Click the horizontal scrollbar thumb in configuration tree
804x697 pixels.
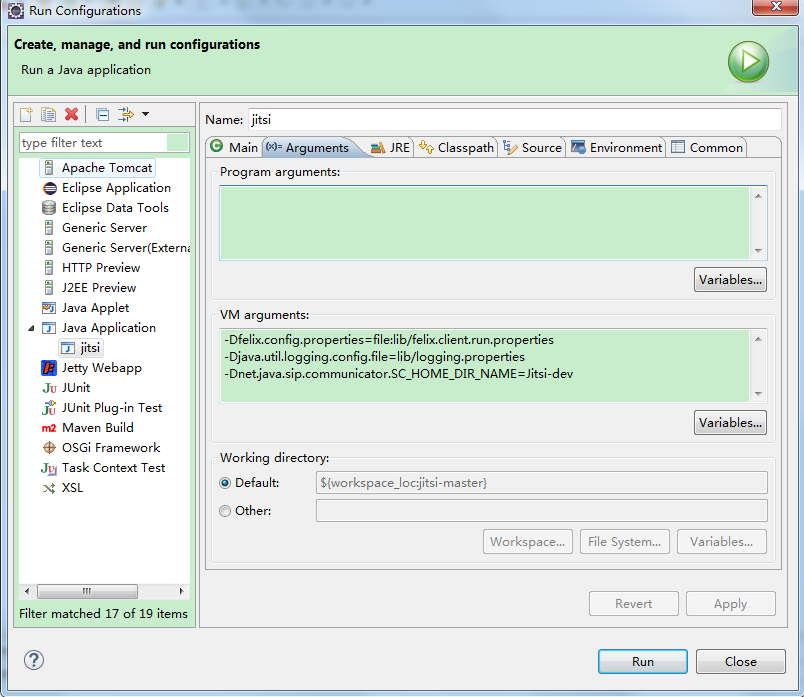(87, 591)
